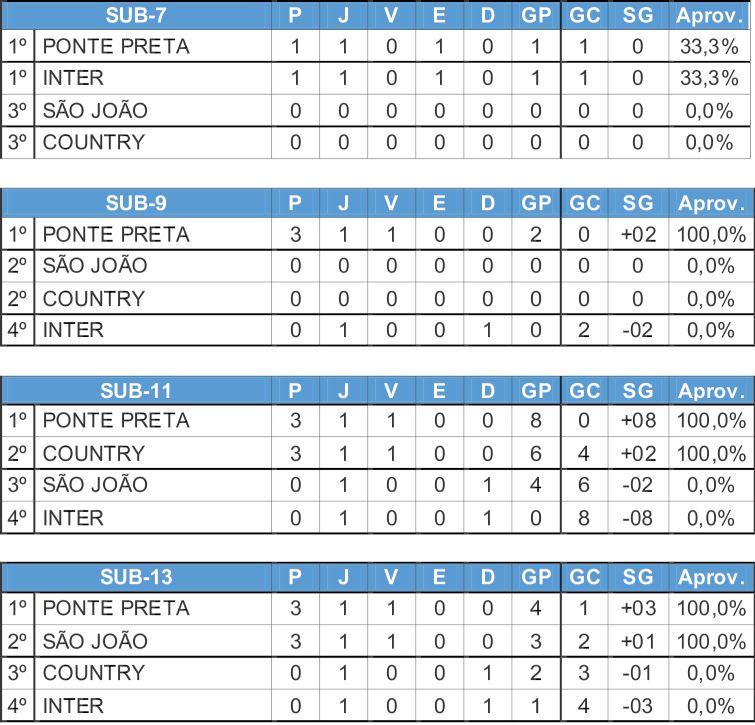The width and height of the screenshot is (755, 725).
Task: Click PONTE PRETA in the SUB-7 table
Action: coord(116,47)
